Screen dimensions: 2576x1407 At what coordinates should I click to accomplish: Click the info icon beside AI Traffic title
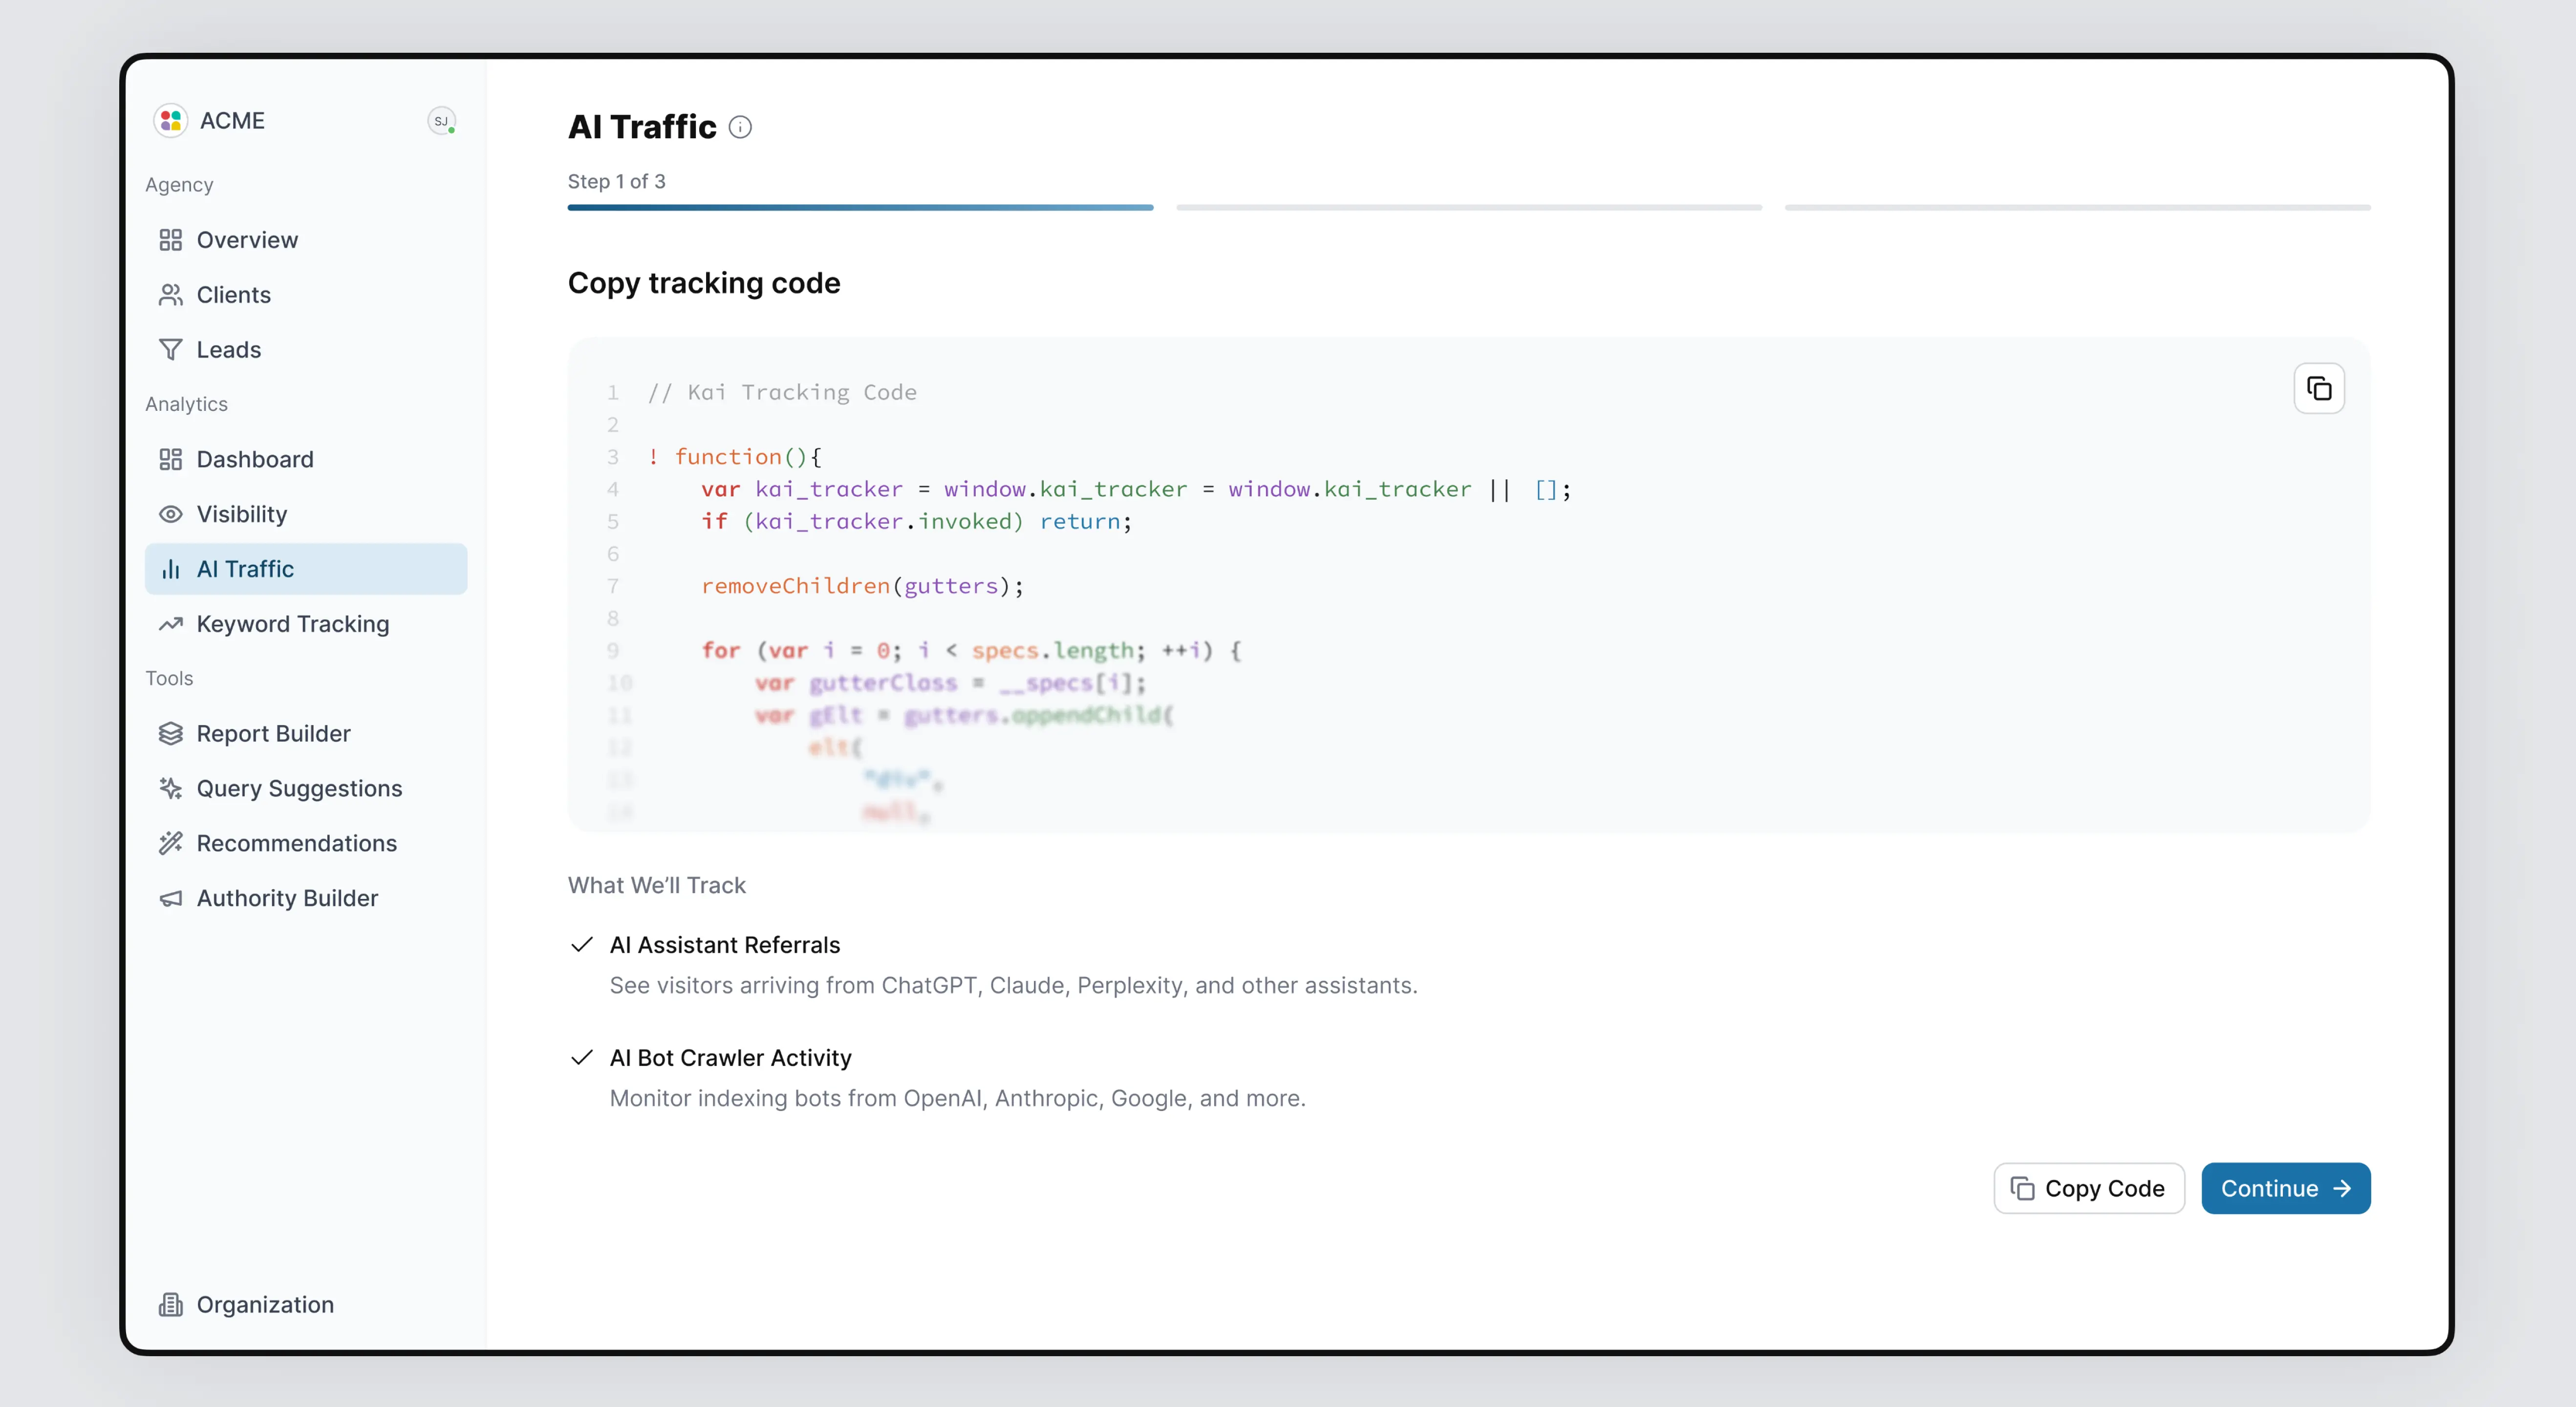point(740,127)
